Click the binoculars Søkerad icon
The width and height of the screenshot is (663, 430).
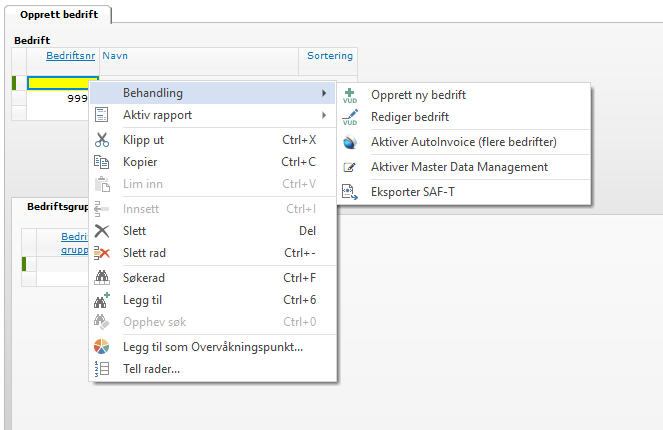[x=102, y=278]
